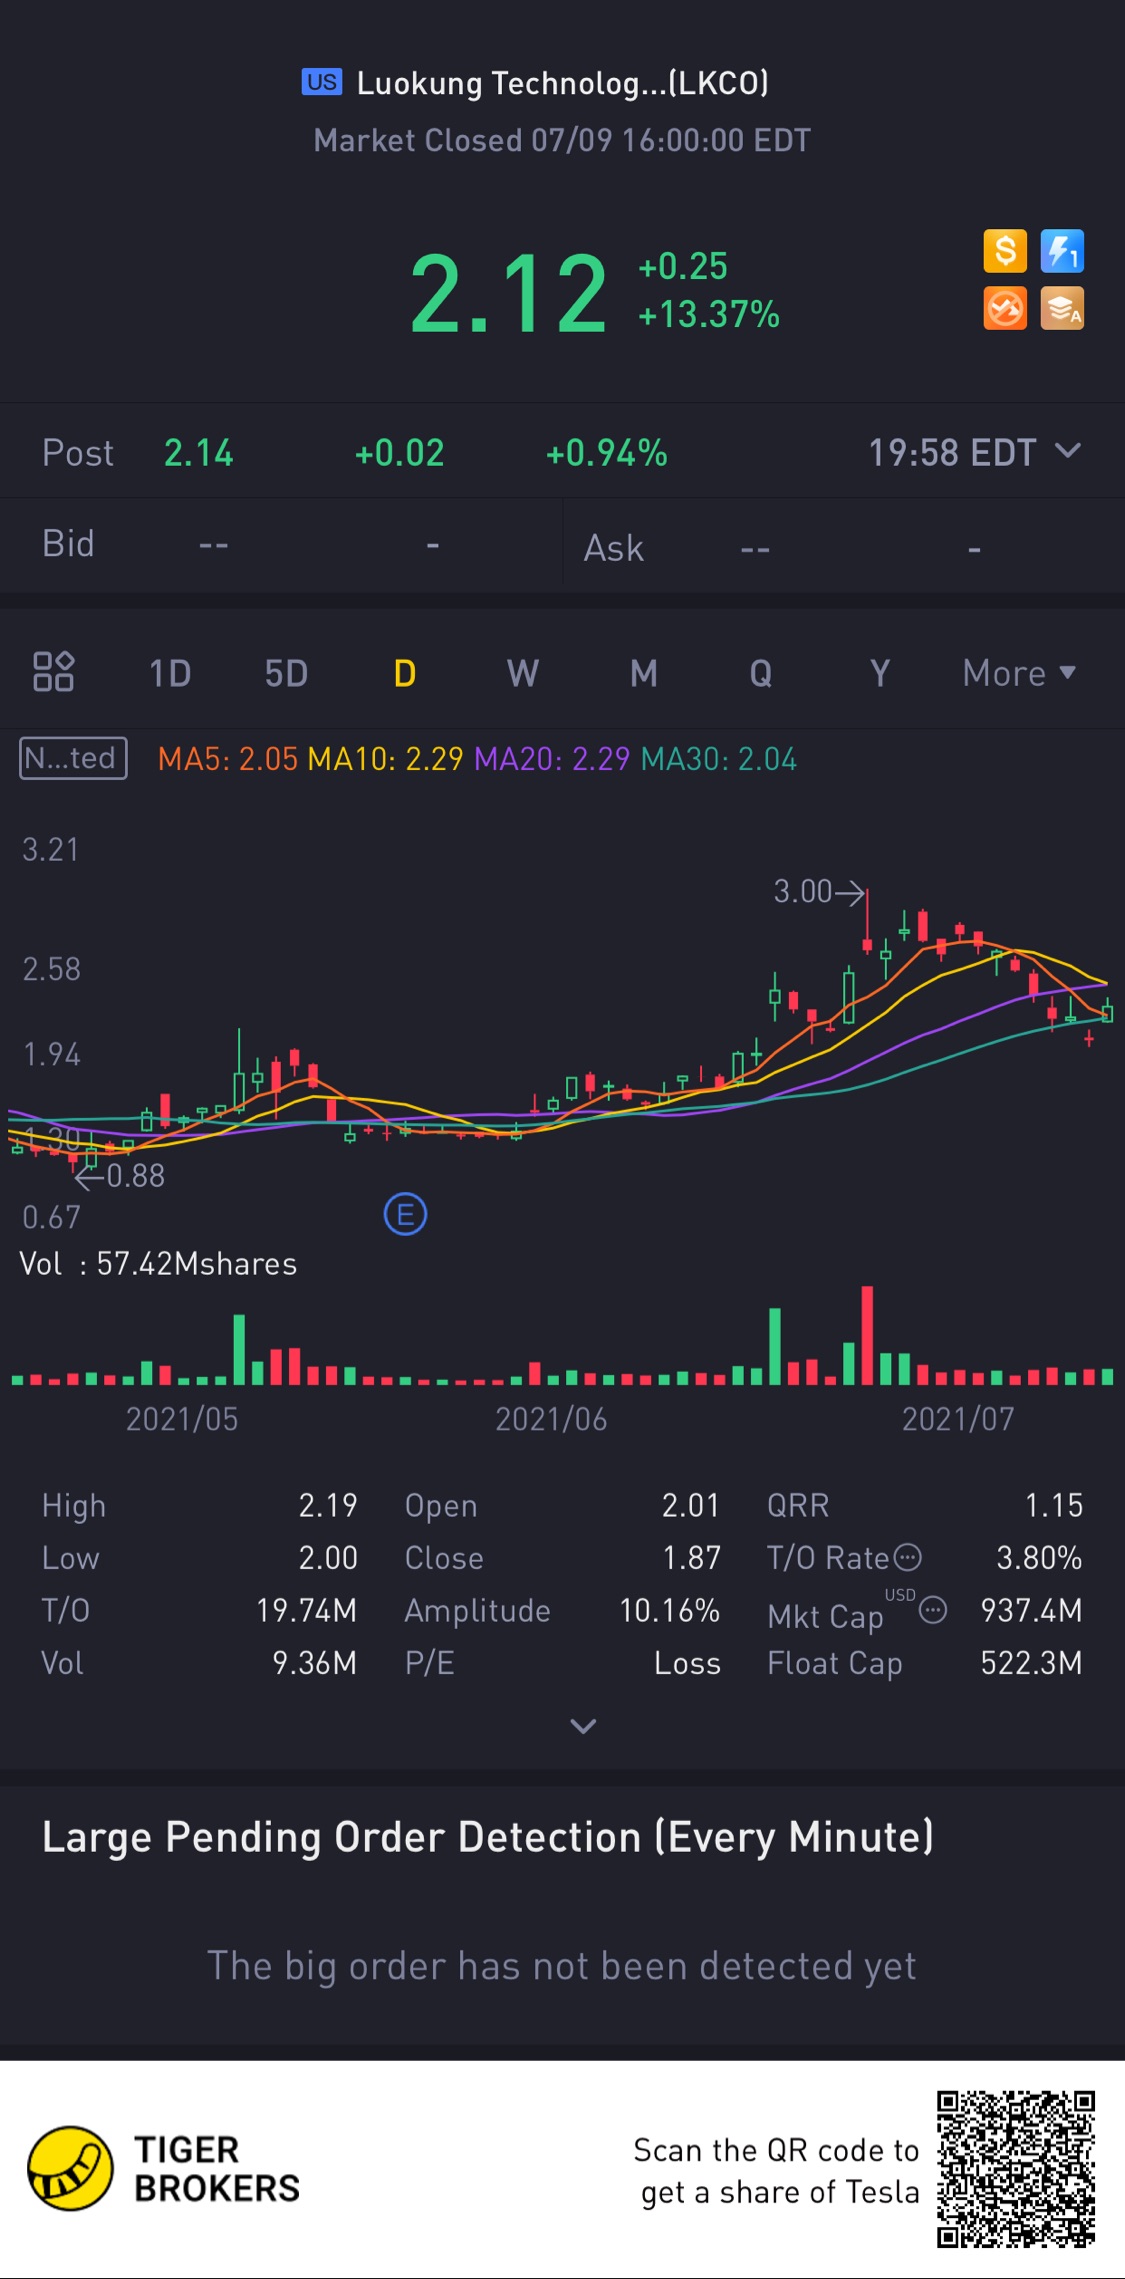This screenshot has width=1125, height=2279.
Task: Toggle the N...ted adjustment box
Action: click(x=73, y=758)
